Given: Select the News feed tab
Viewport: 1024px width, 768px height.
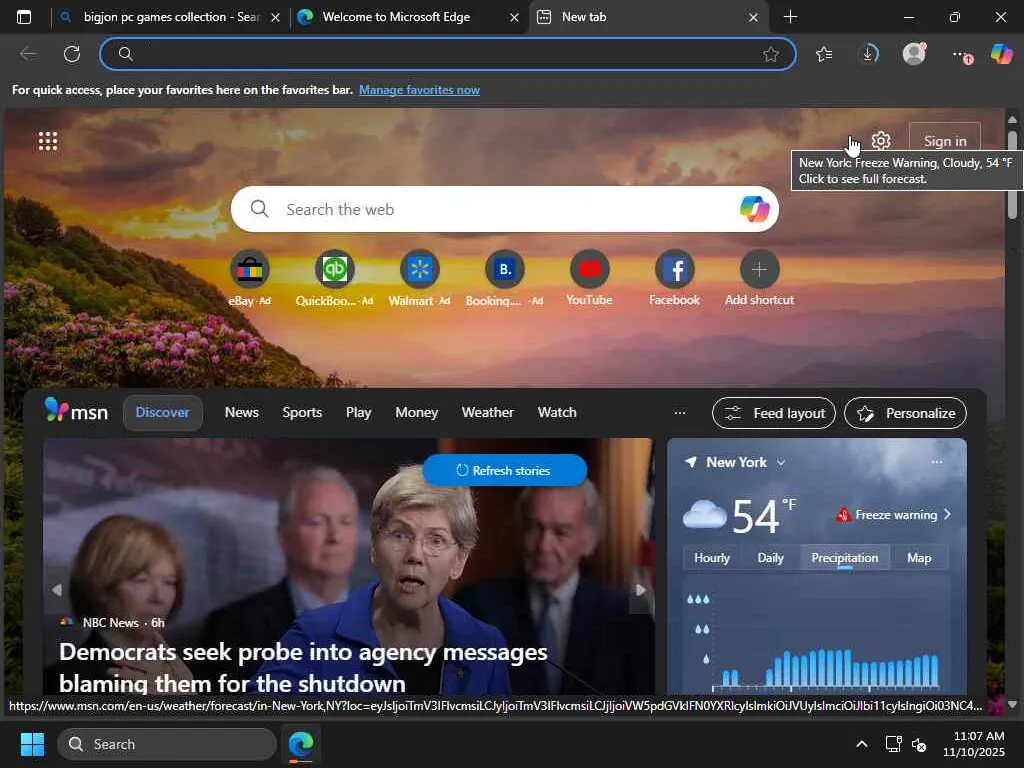Looking at the screenshot, I should 242,413.
